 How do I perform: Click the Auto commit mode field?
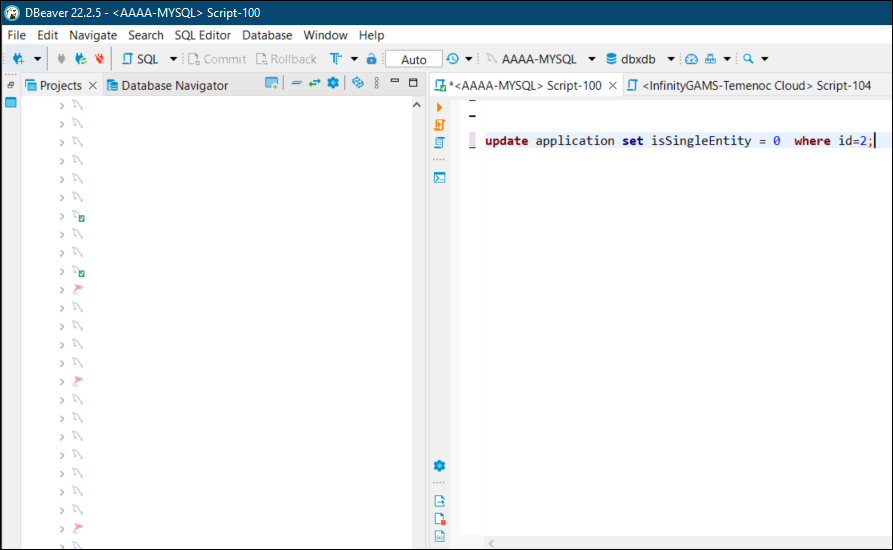[x=413, y=59]
